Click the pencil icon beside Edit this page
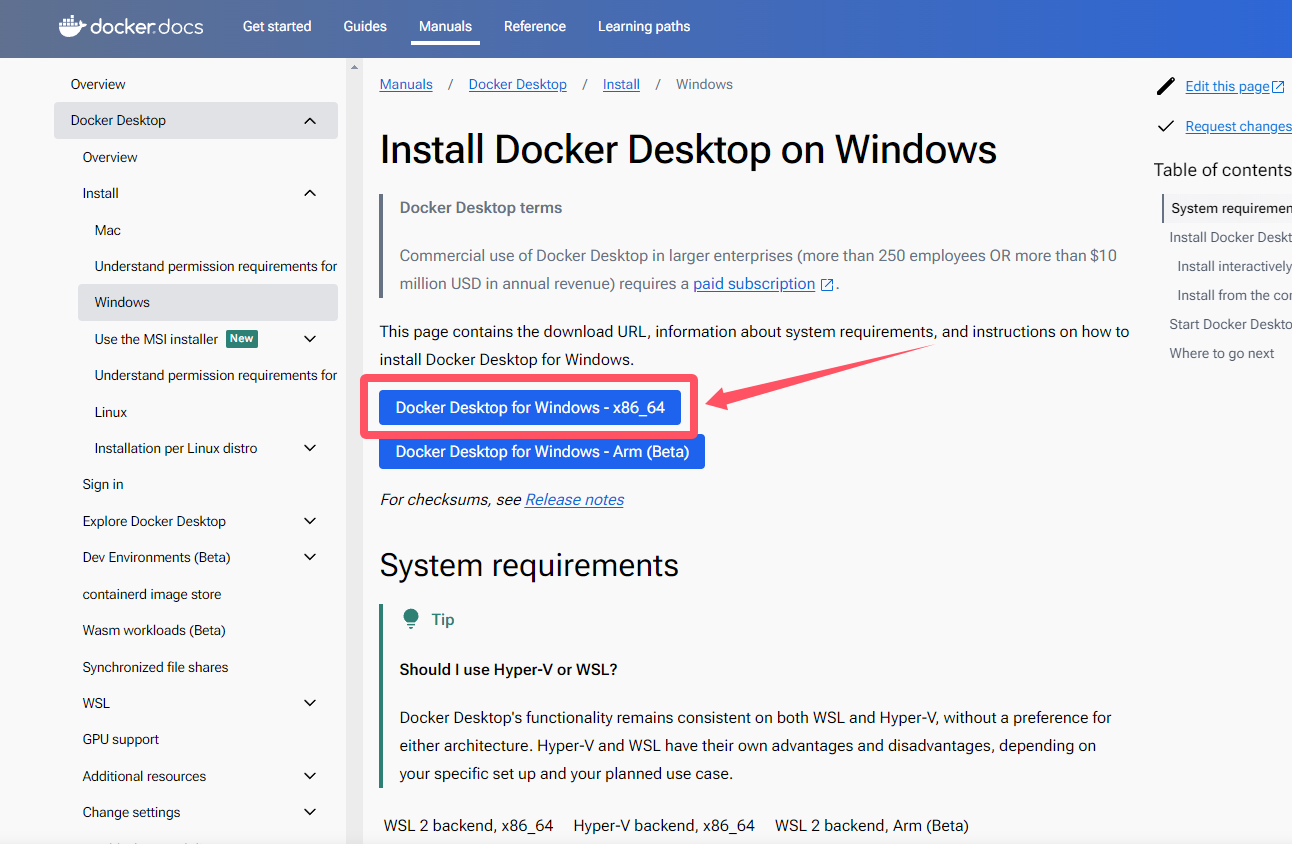This screenshot has height=844, width=1292. pos(1165,86)
